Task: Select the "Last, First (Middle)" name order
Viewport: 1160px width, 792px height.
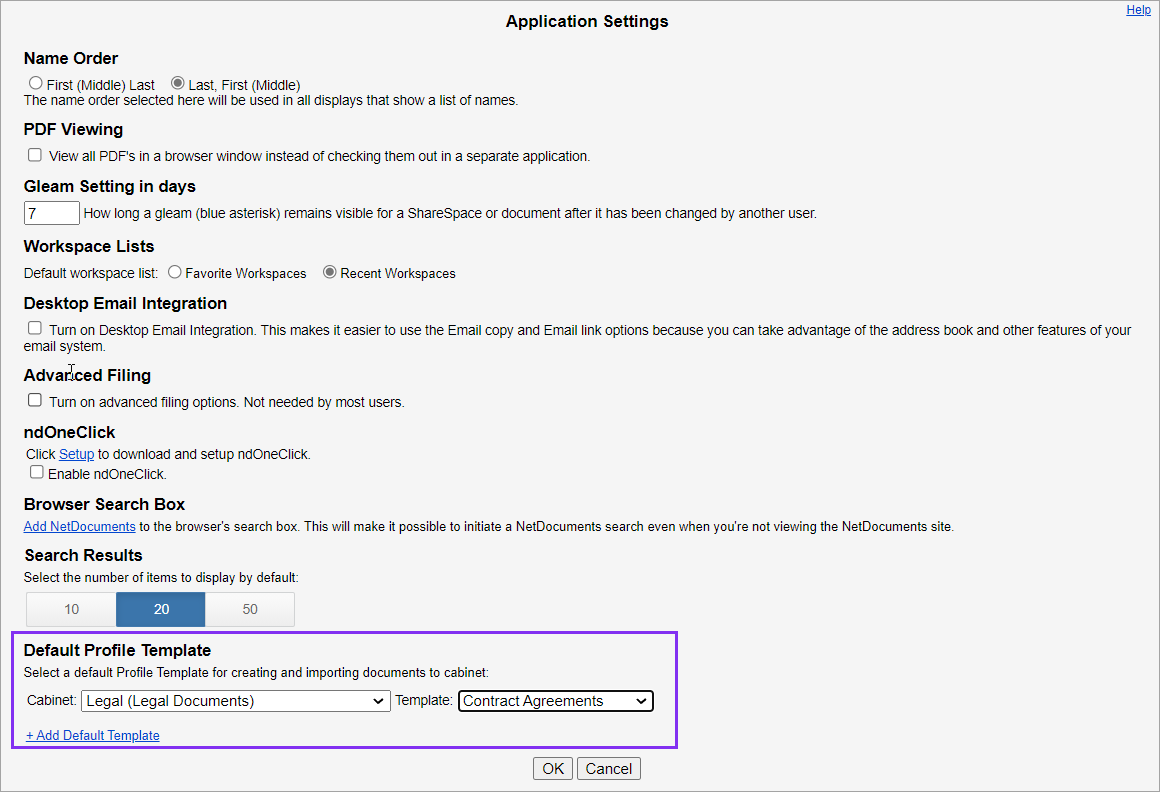Action: point(177,84)
